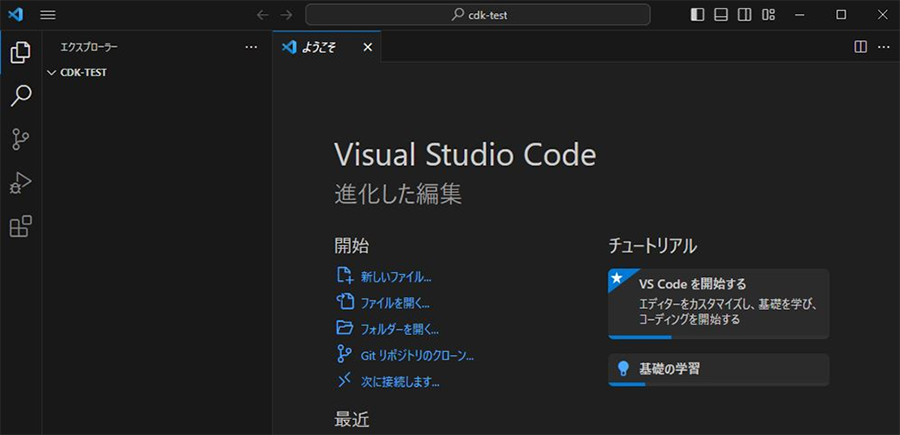Open the Search view icon
Image resolution: width=900 pixels, height=435 pixels.
(x=21, y=96)
